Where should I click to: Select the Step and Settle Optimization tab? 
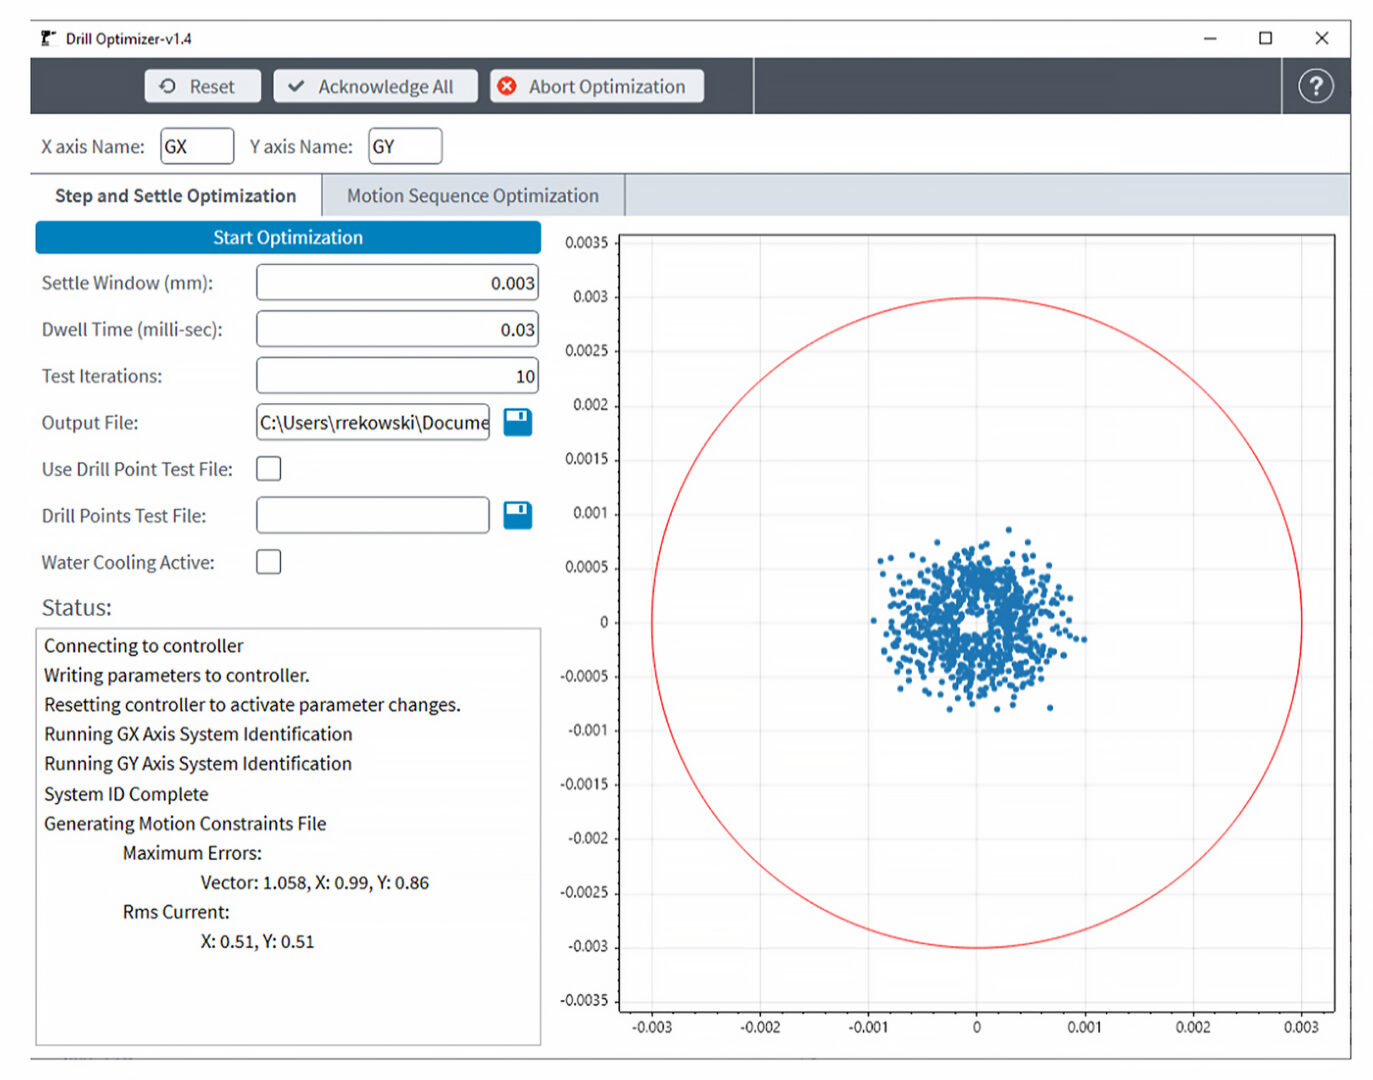pos(176,195)
